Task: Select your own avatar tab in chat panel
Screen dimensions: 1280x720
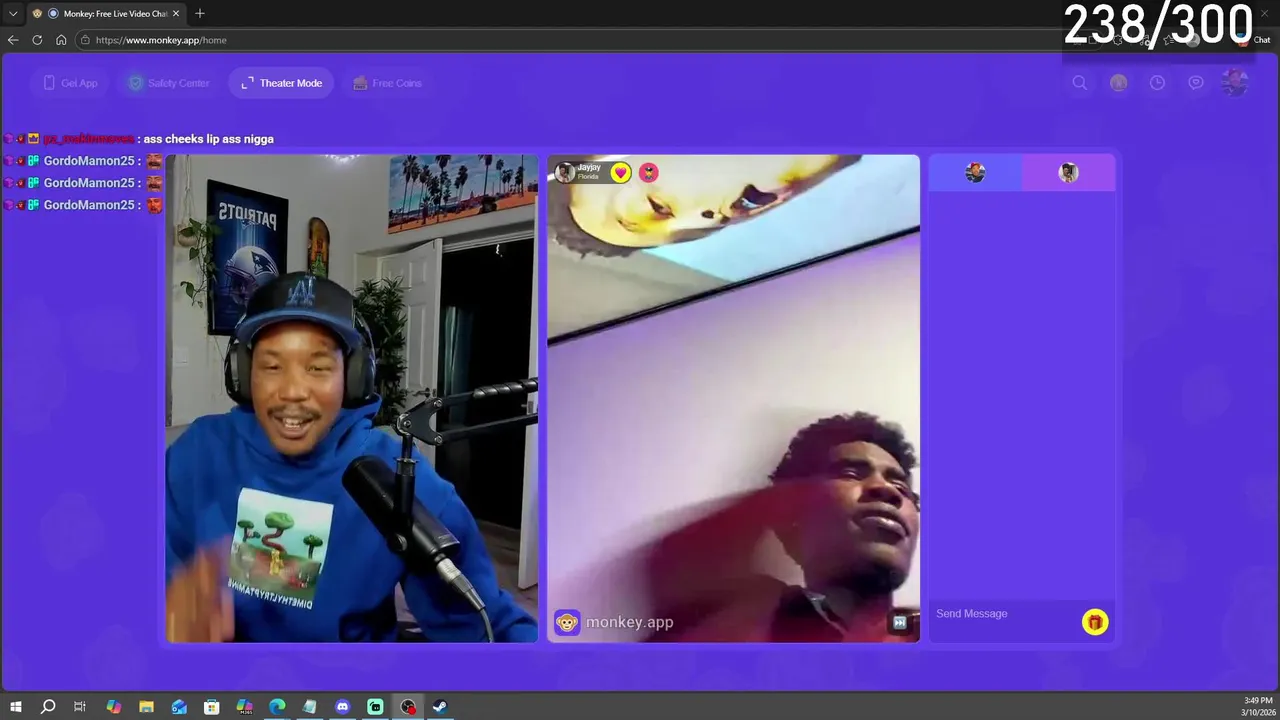Action: pyautogui.click(x=975, y=173)
